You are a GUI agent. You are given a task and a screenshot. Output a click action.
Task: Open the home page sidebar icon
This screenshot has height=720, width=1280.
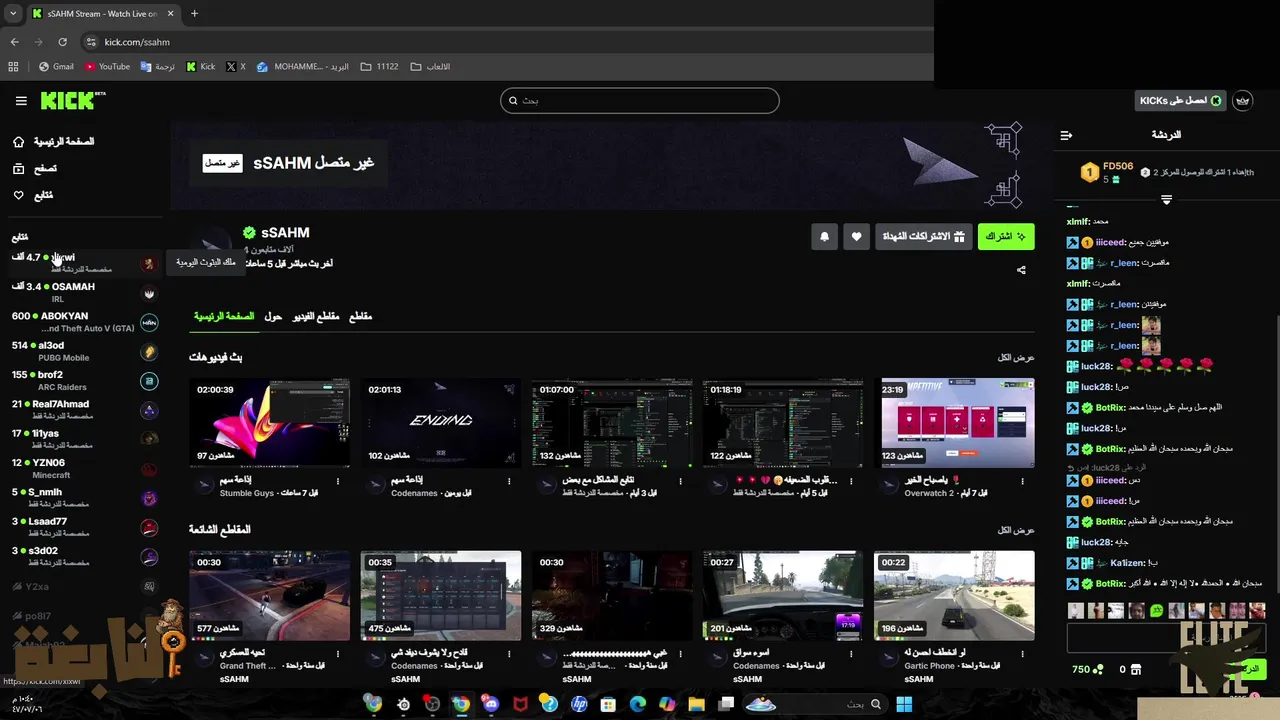pyautogui.click(x=18, y=142)
